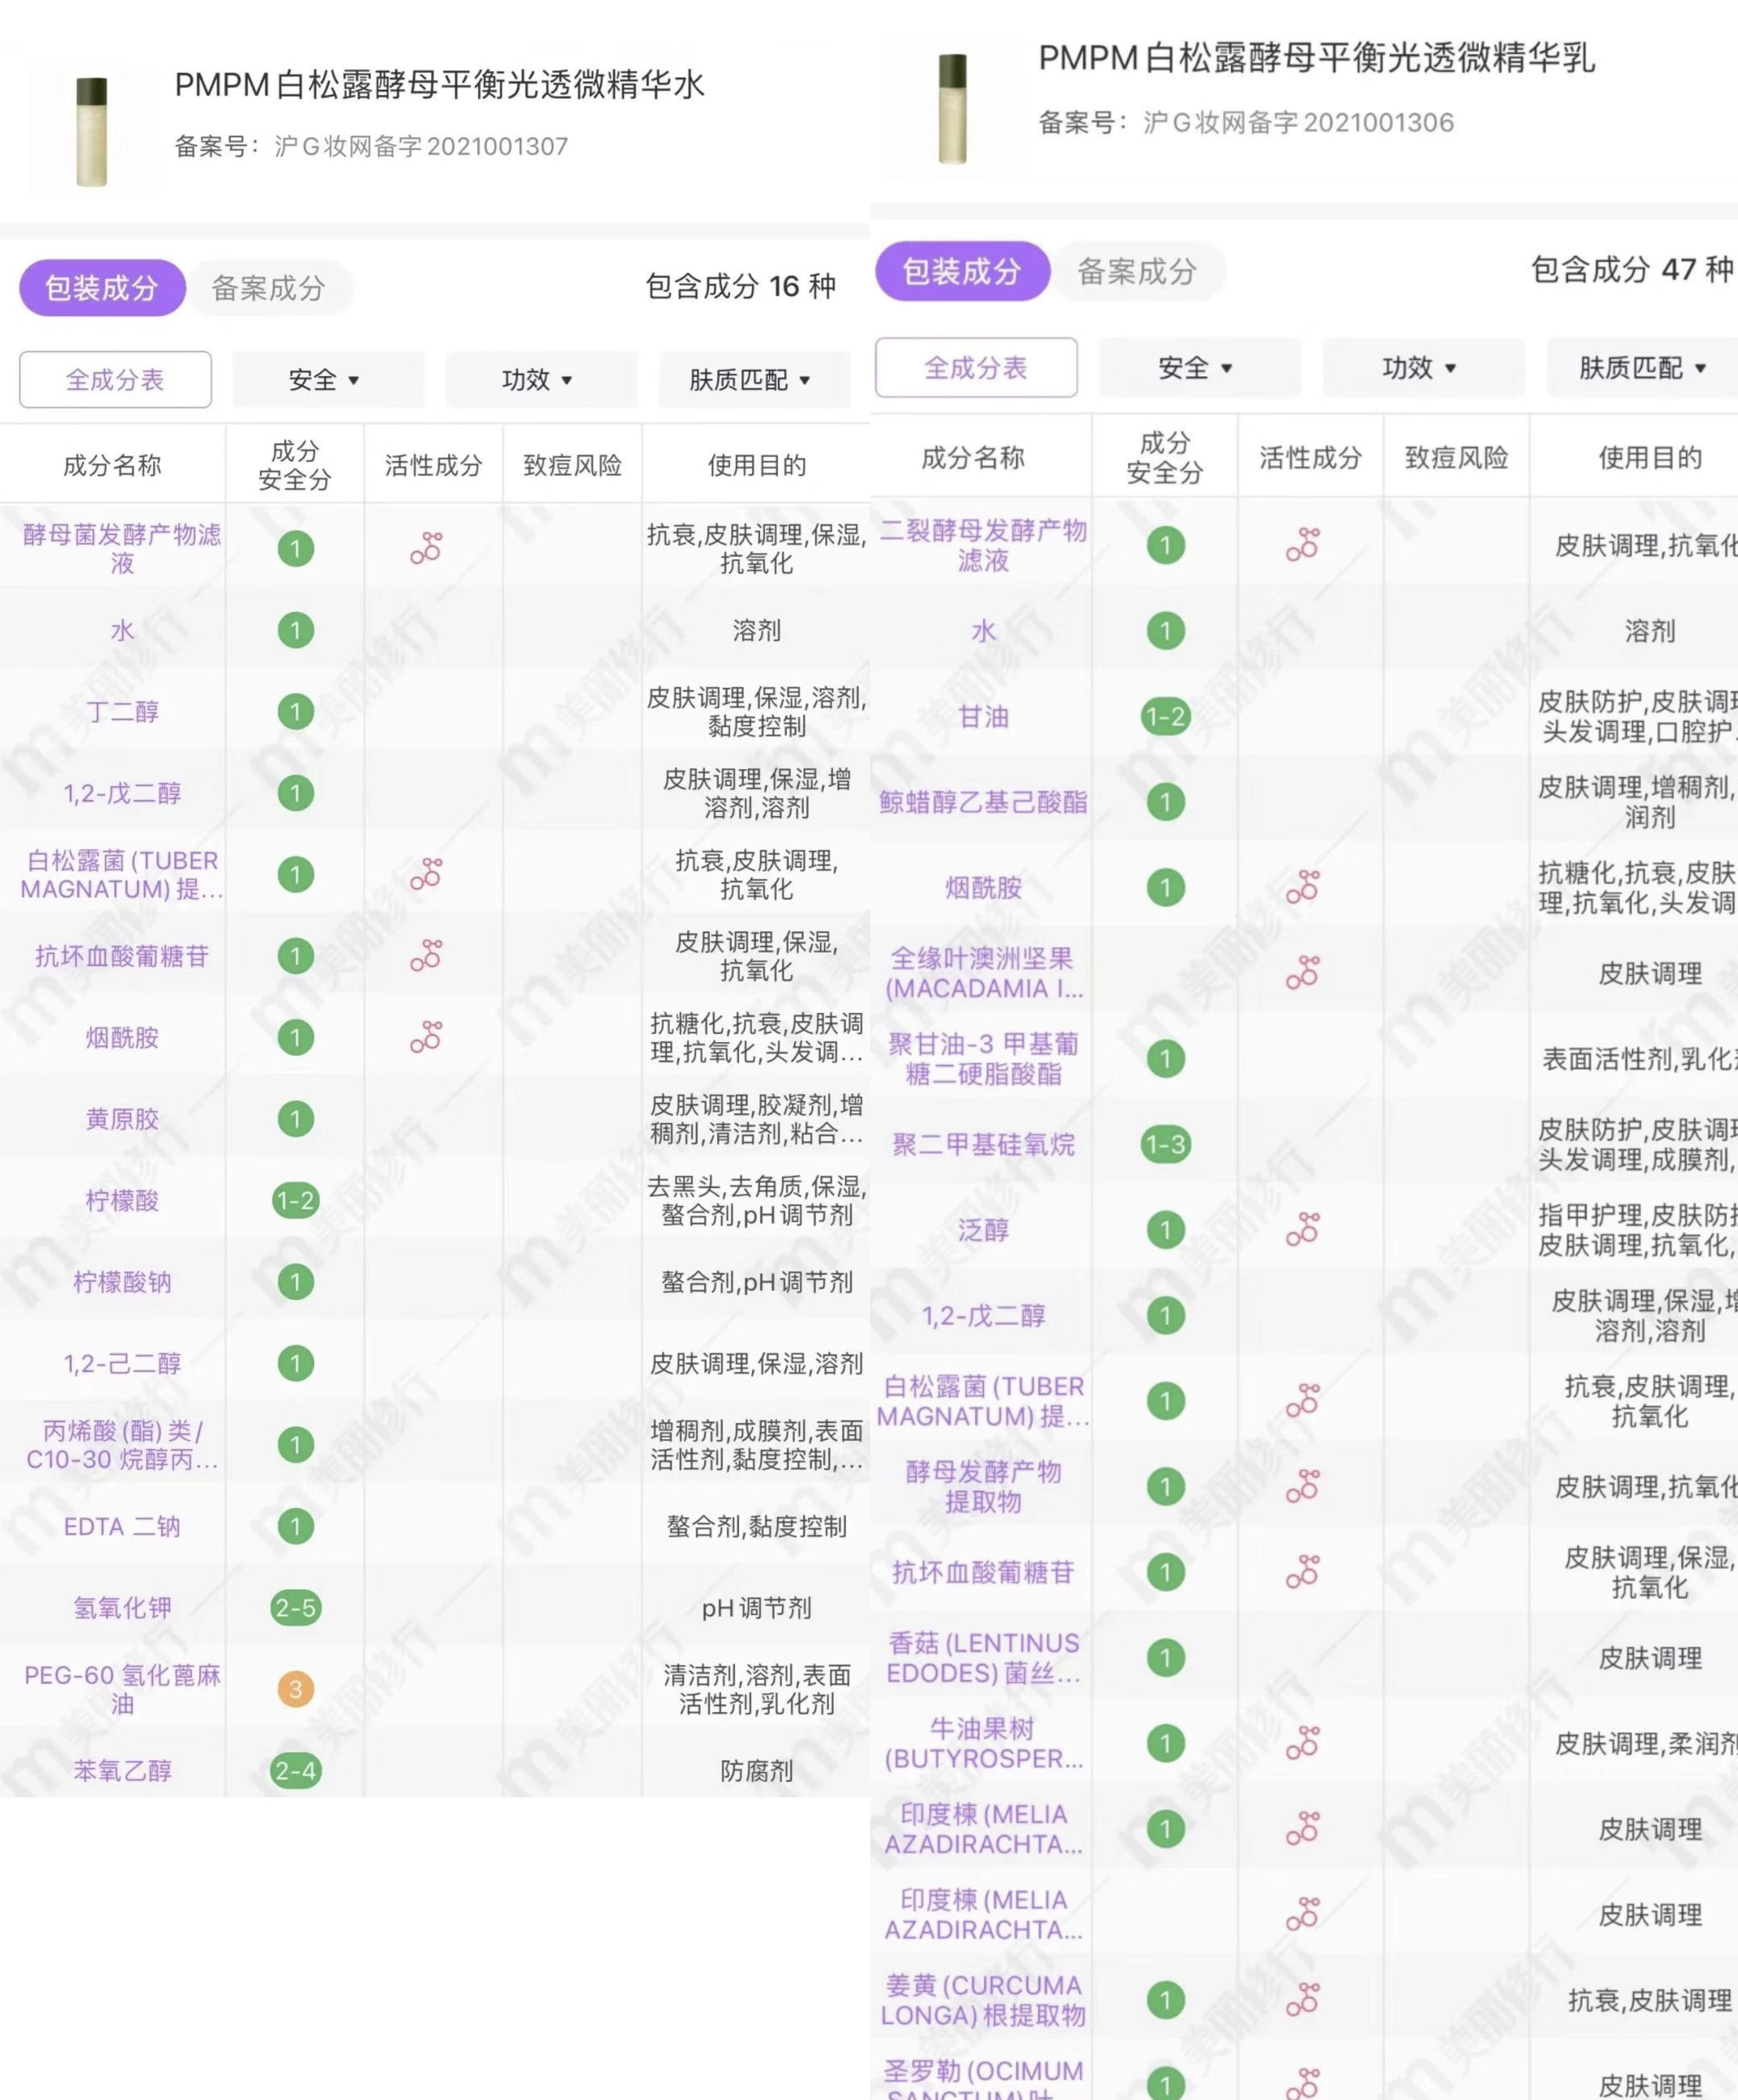
Task: Open ingredient link PEG-60 氢化蓖麻油
Action: [122, 1689]
